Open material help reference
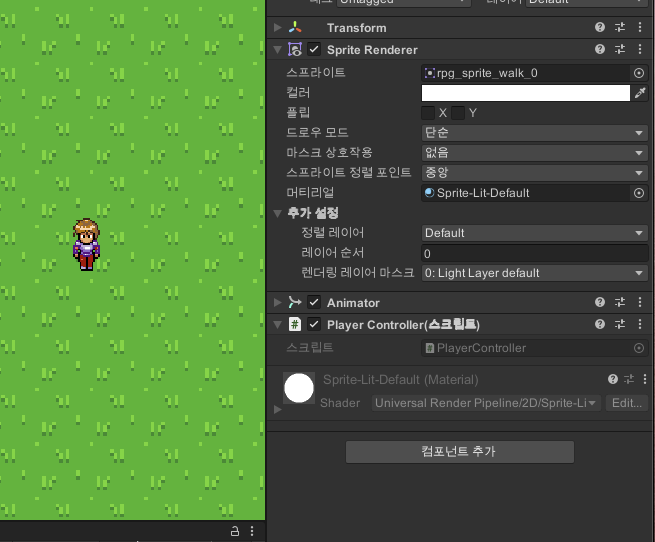The width and height of the screenshot is (655, 542). tap(613, 379)
